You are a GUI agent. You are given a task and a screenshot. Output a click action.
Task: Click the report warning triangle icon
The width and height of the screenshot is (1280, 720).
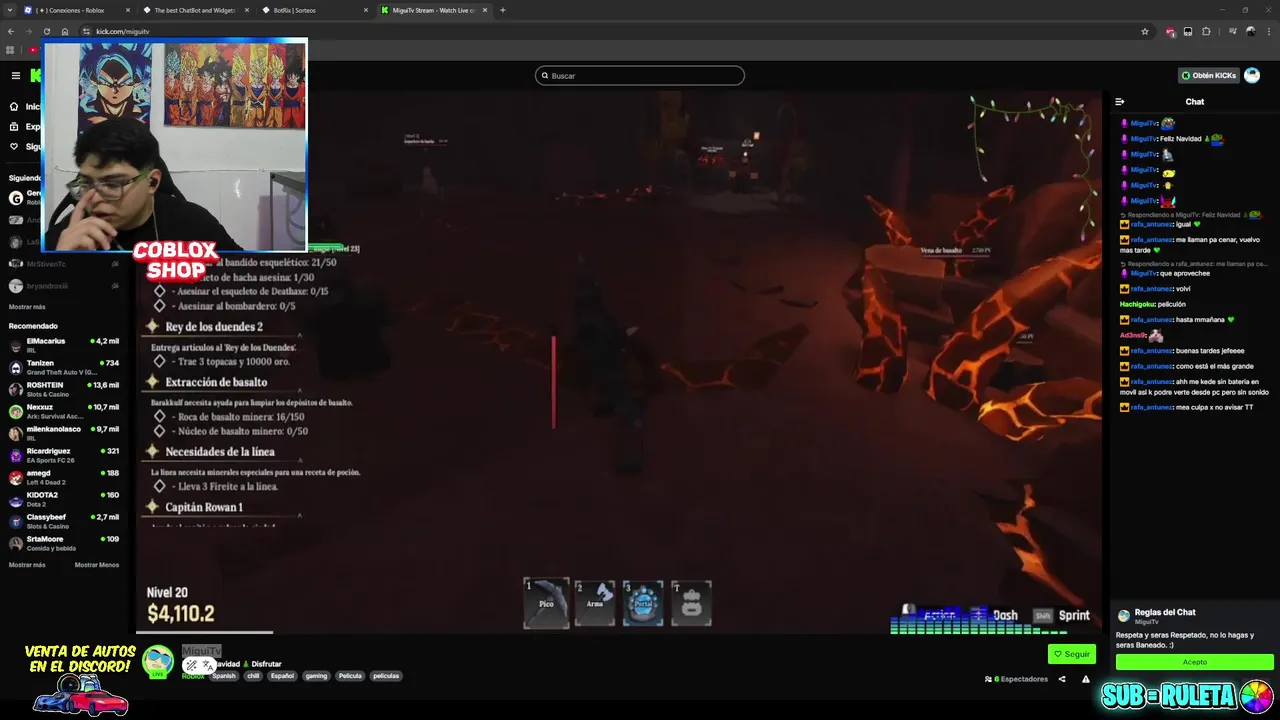coord(1086,679)
